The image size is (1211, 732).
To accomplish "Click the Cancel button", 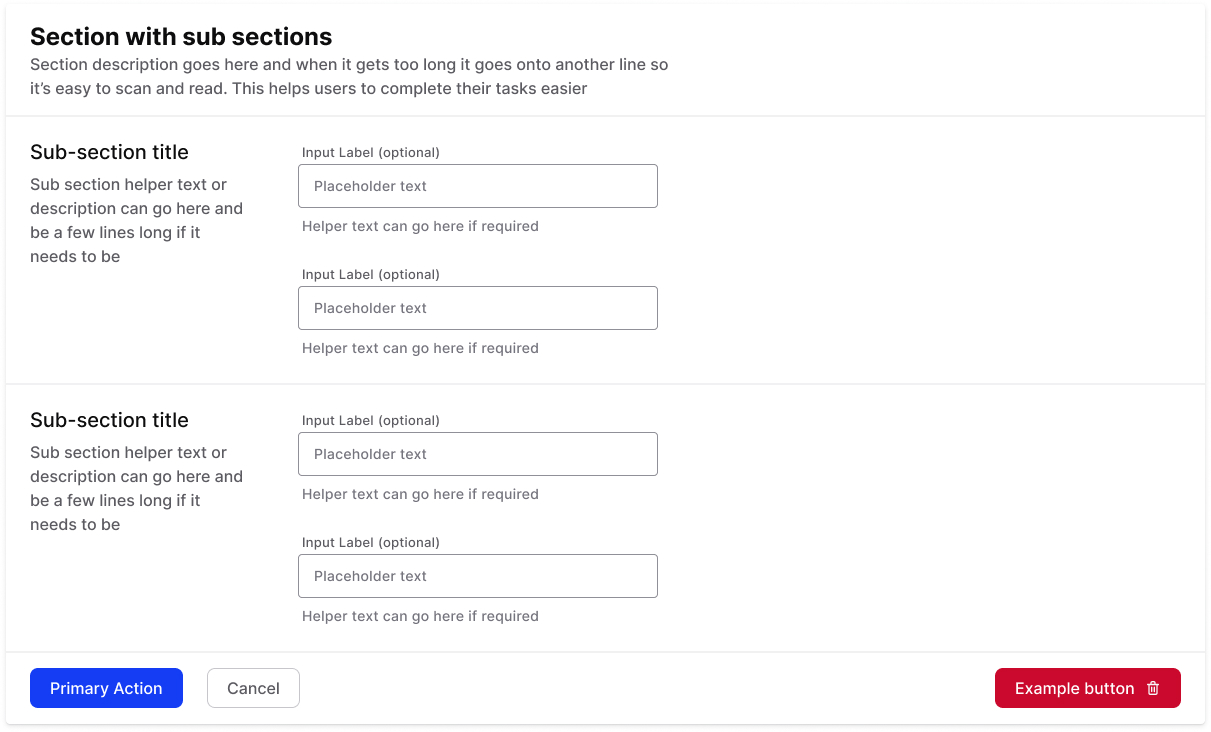I will tap(253, 688).
